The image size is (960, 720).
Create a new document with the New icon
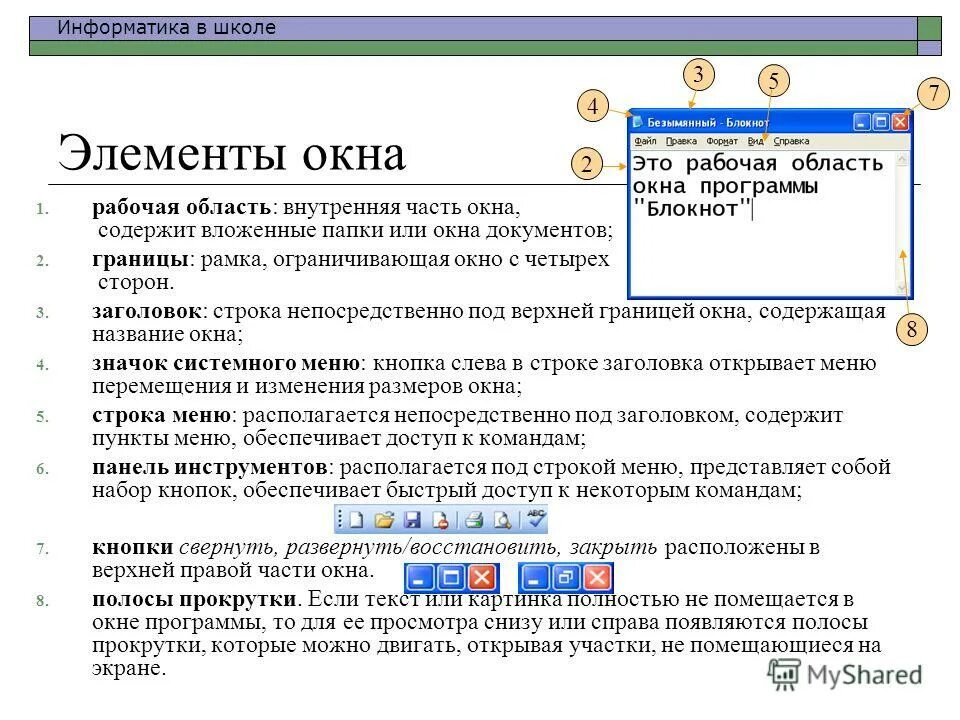(356, 519)
